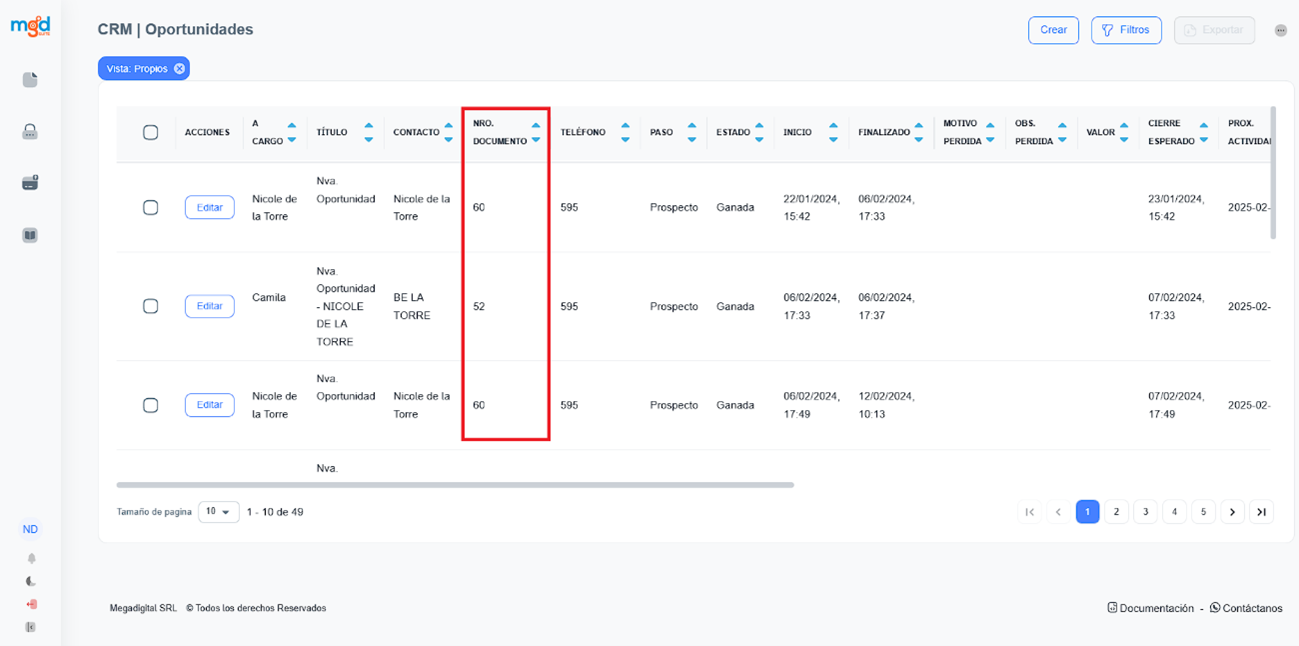The height and width of the screenshot is (646, 1299).
Task: Open the Filtros panel
Action: click(1126, 30)
